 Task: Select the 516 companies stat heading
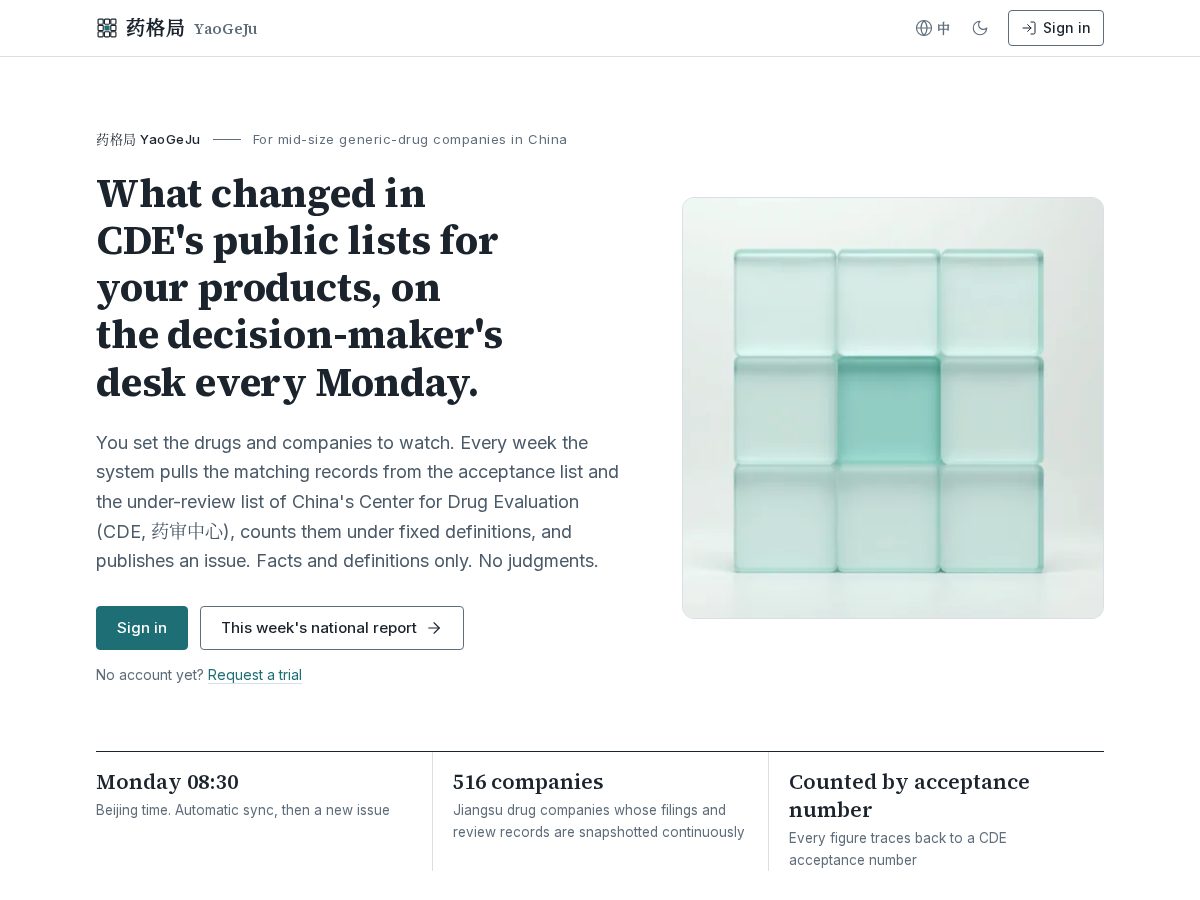pos(528,782)
